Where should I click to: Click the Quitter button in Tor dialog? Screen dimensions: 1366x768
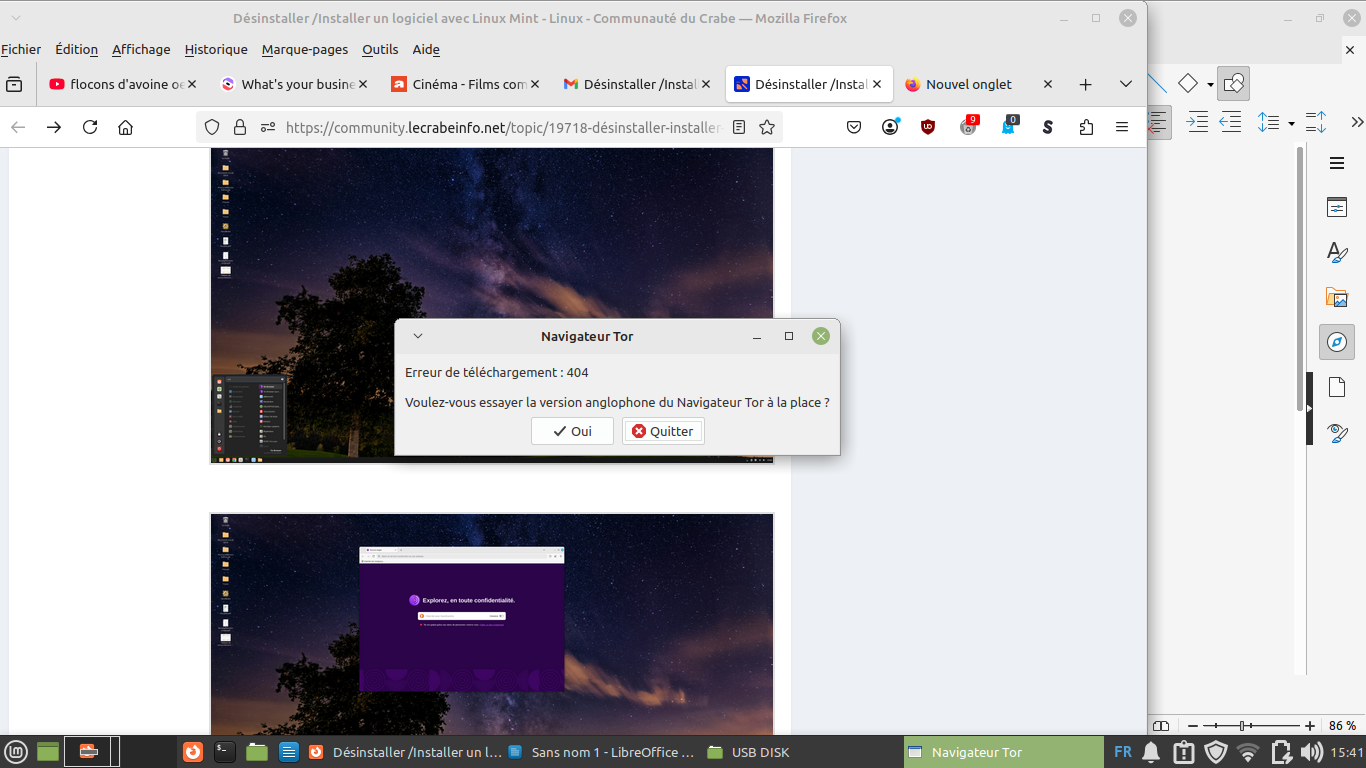663,431
